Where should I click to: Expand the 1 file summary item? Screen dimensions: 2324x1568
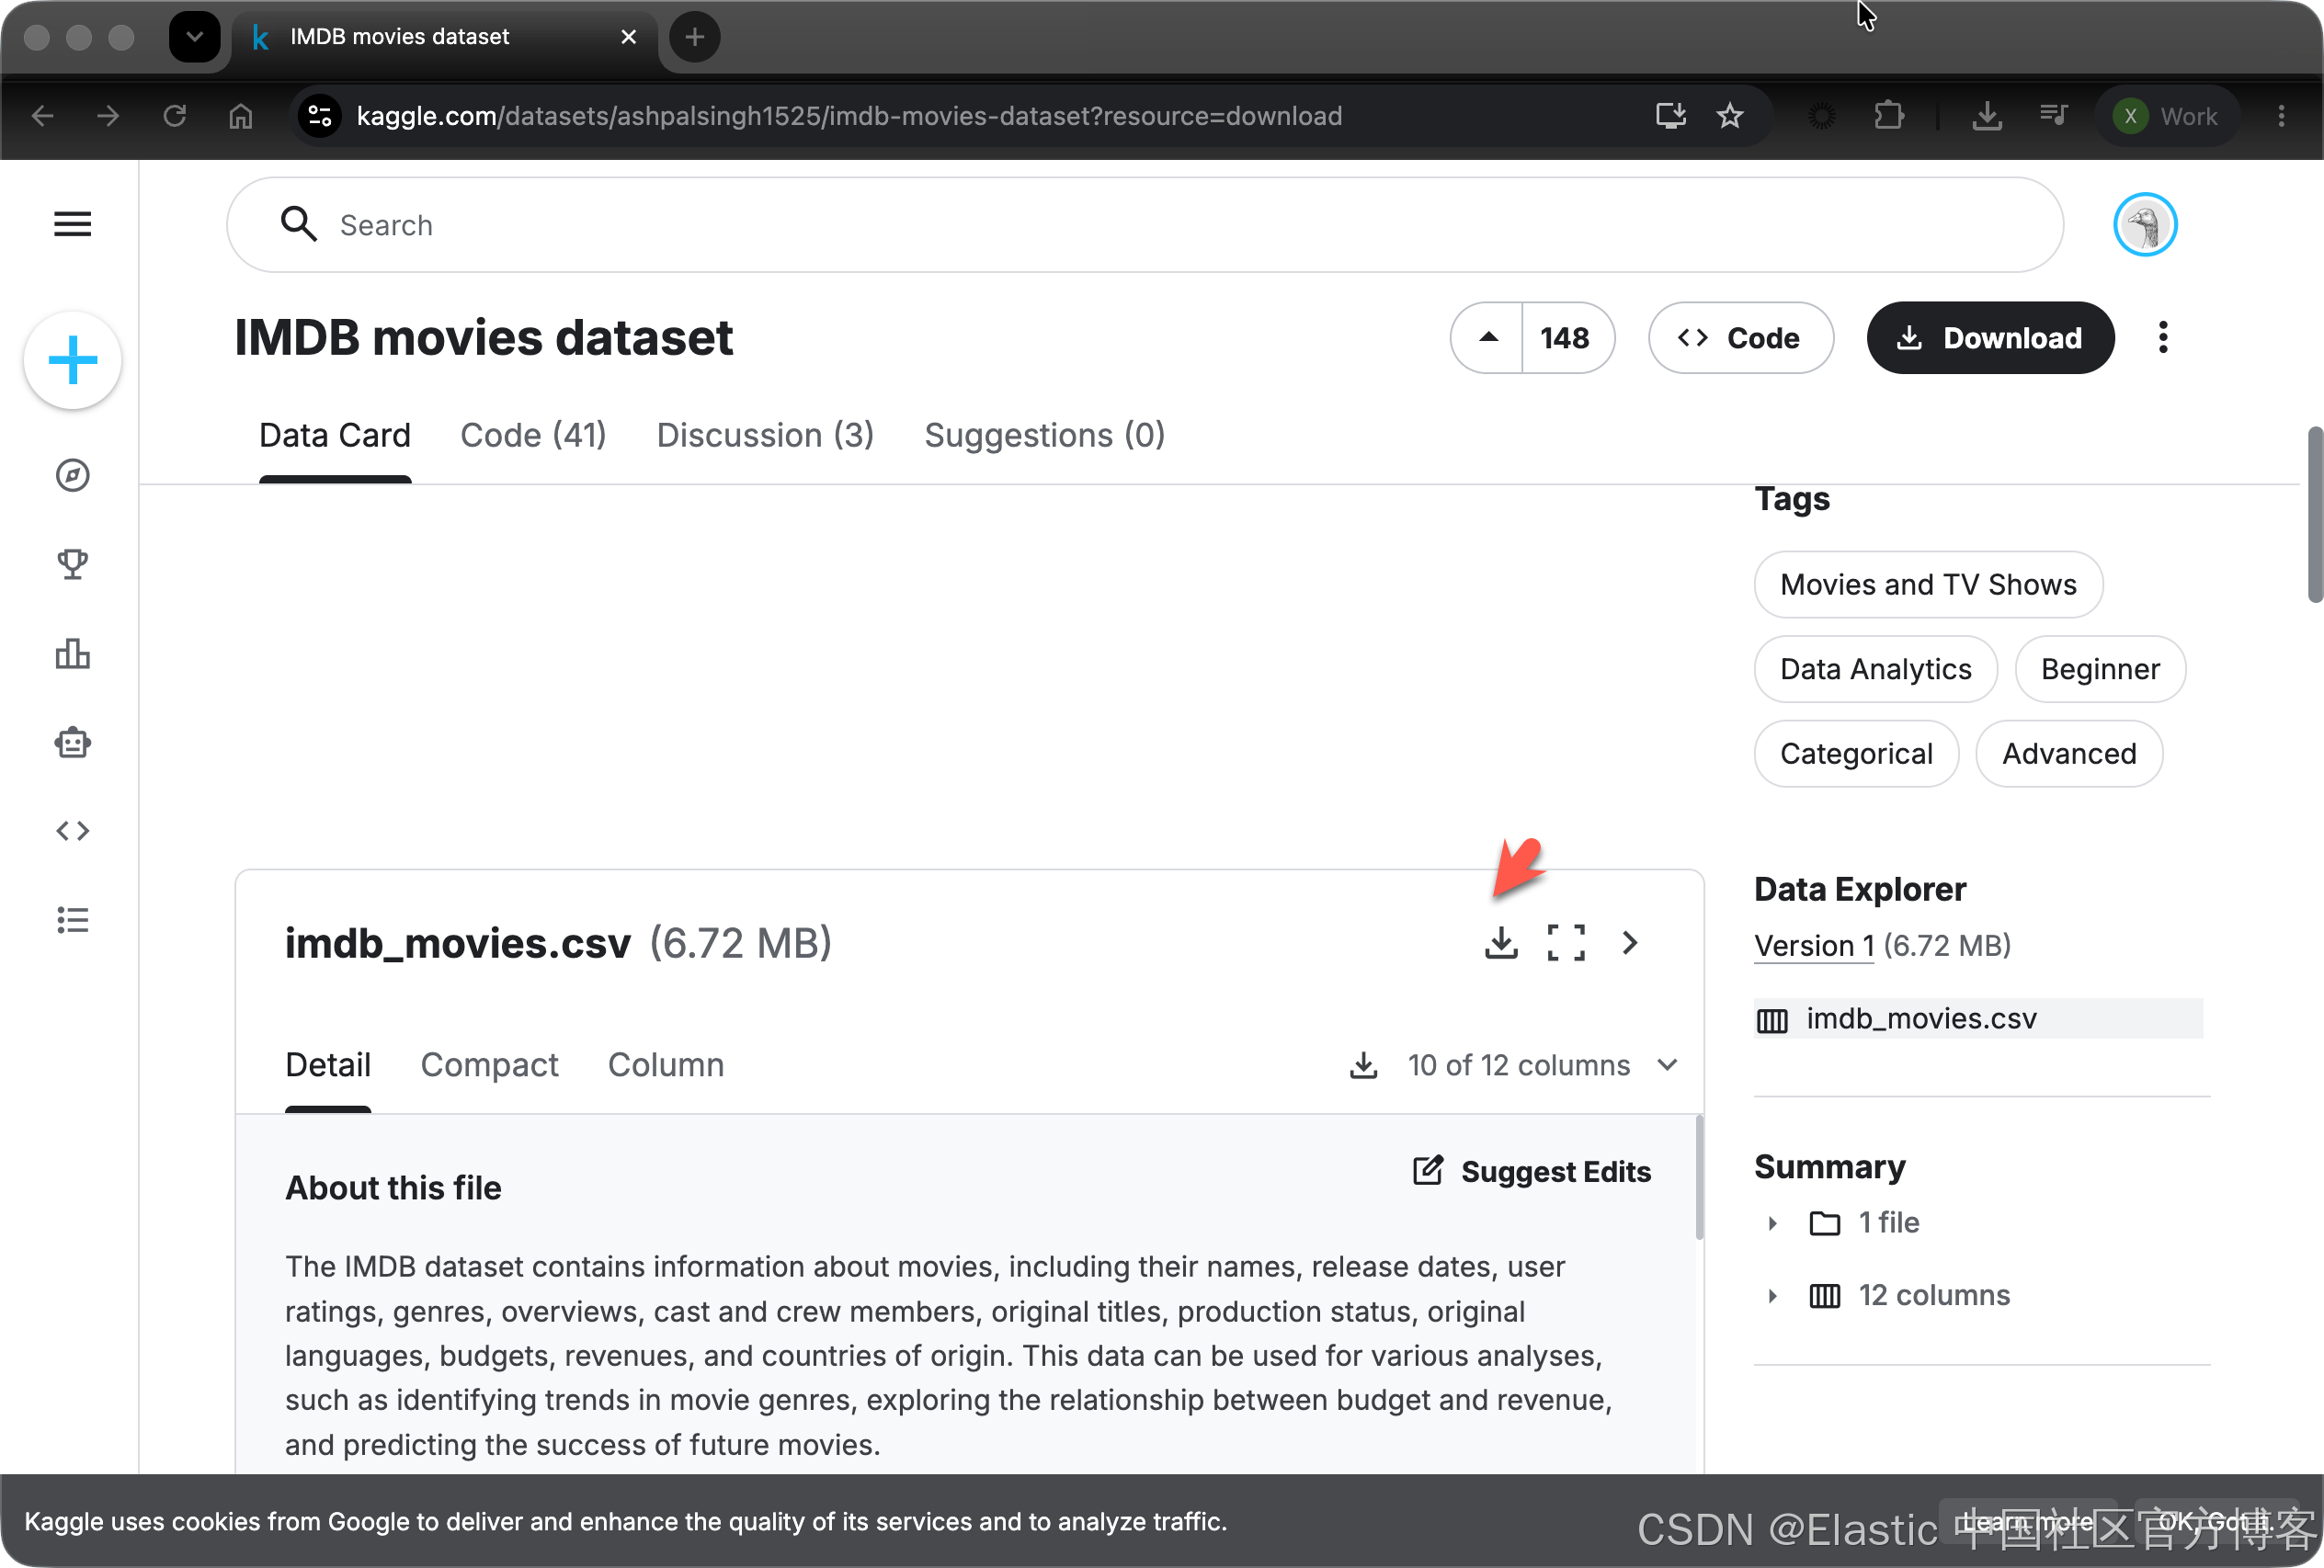(x=1772, y=1223)
